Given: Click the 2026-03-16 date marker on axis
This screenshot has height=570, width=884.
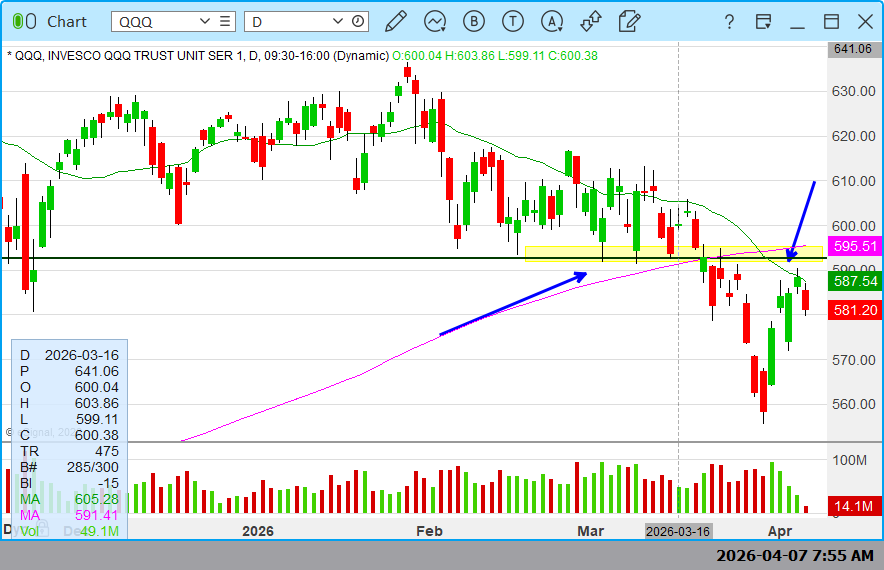Looking at the screenshot, I should (x=678, y=531).
